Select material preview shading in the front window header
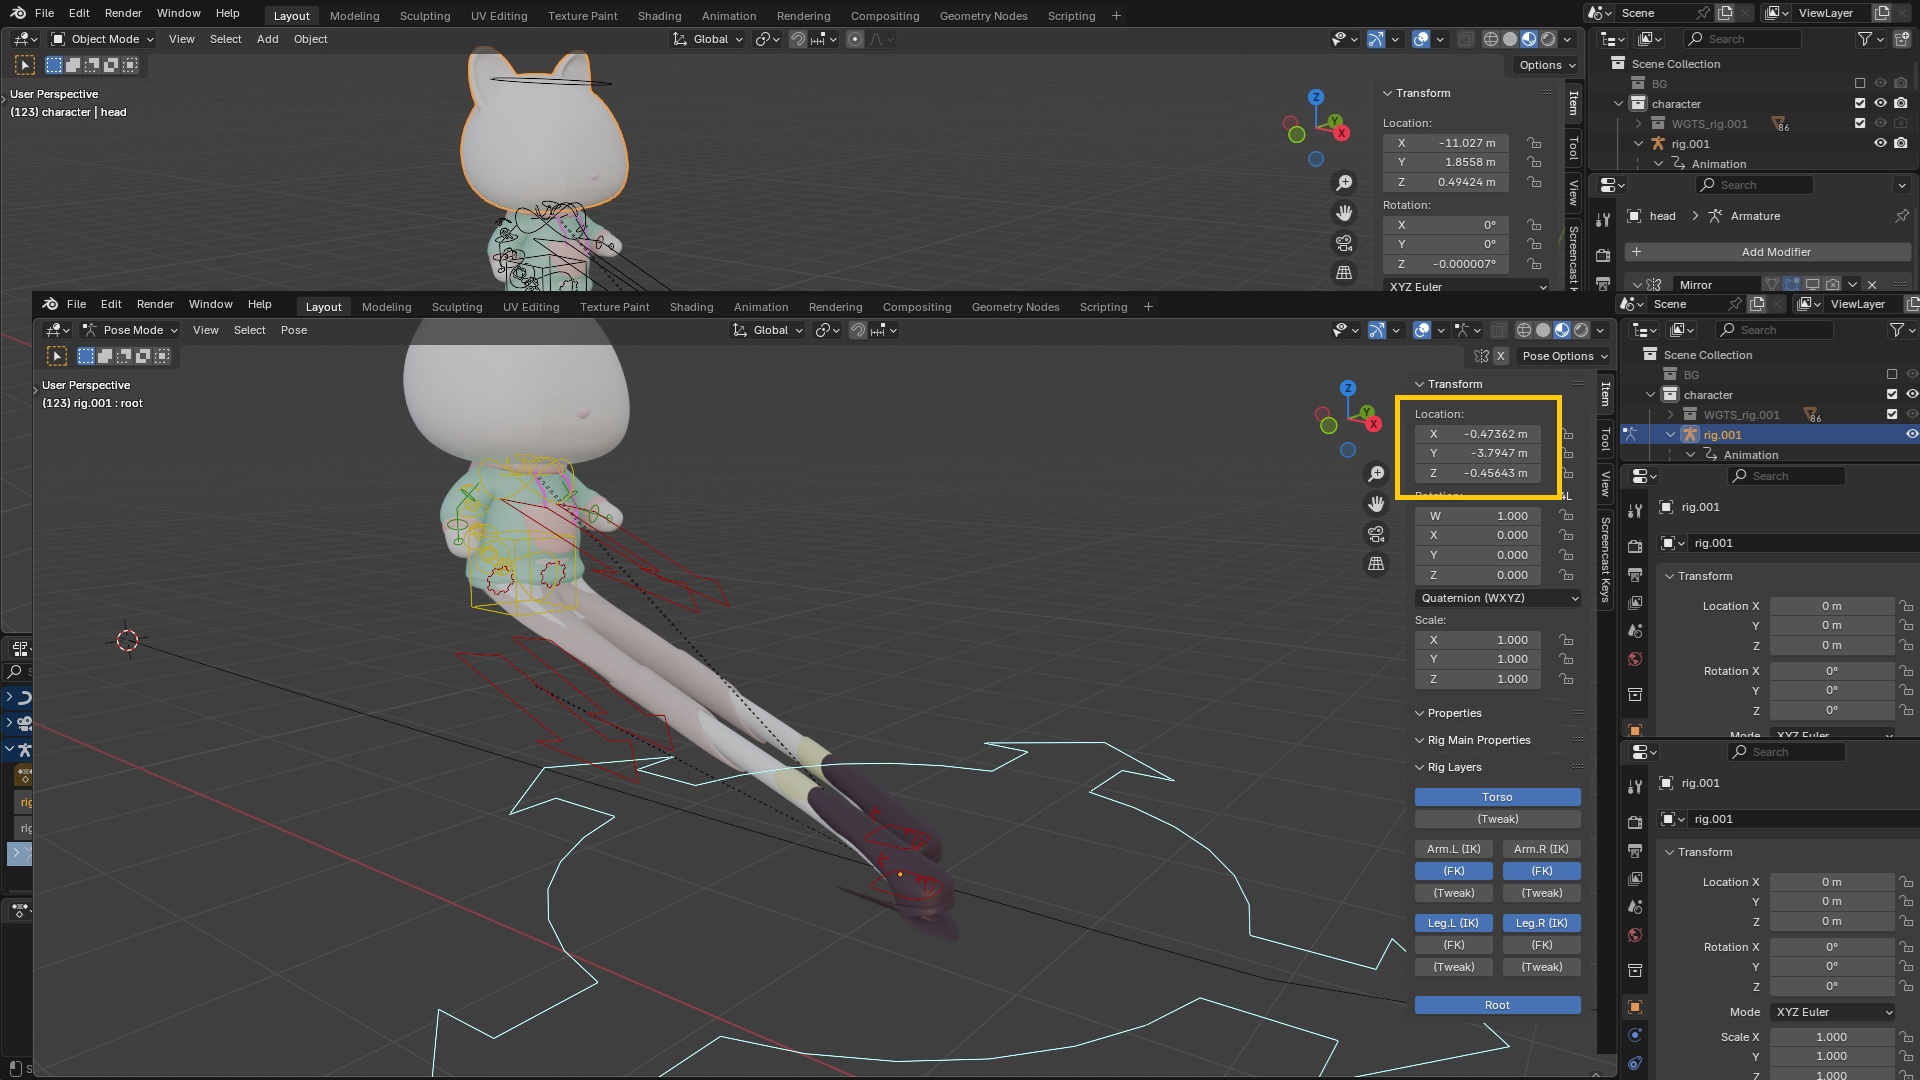Image resolution: width=1920 pixels, height=1080 pixels. 1562,330
